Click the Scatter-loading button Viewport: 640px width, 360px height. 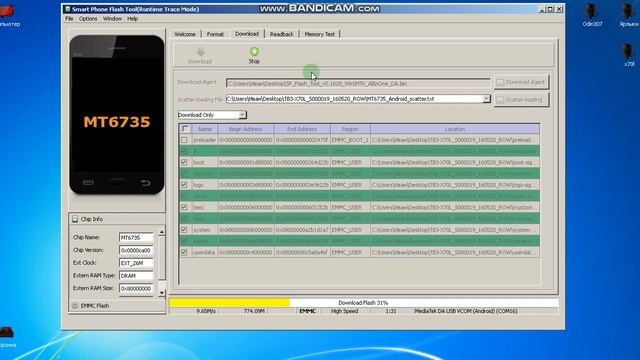tap(521, 100)
